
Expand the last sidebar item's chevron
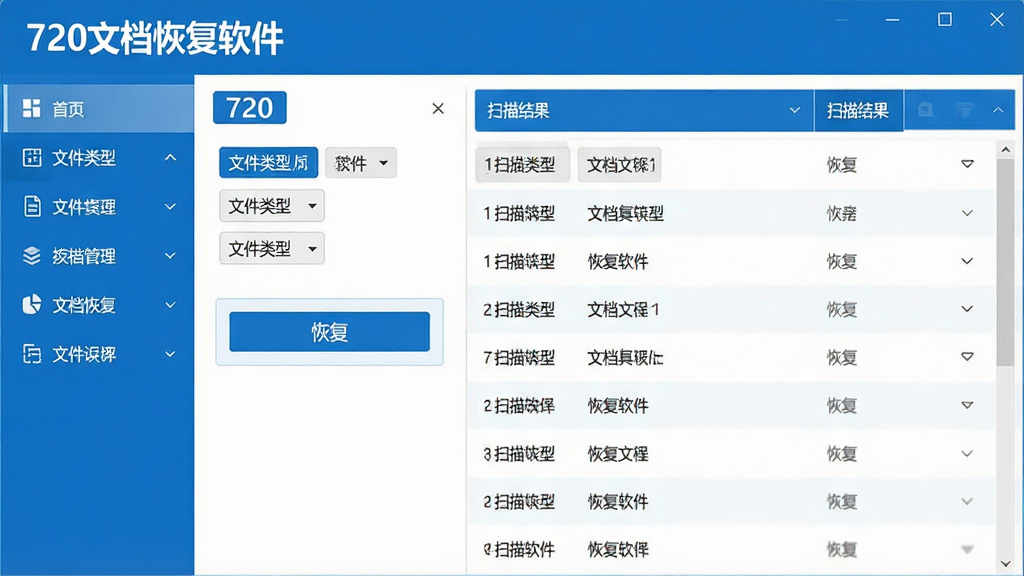point(170,354)
